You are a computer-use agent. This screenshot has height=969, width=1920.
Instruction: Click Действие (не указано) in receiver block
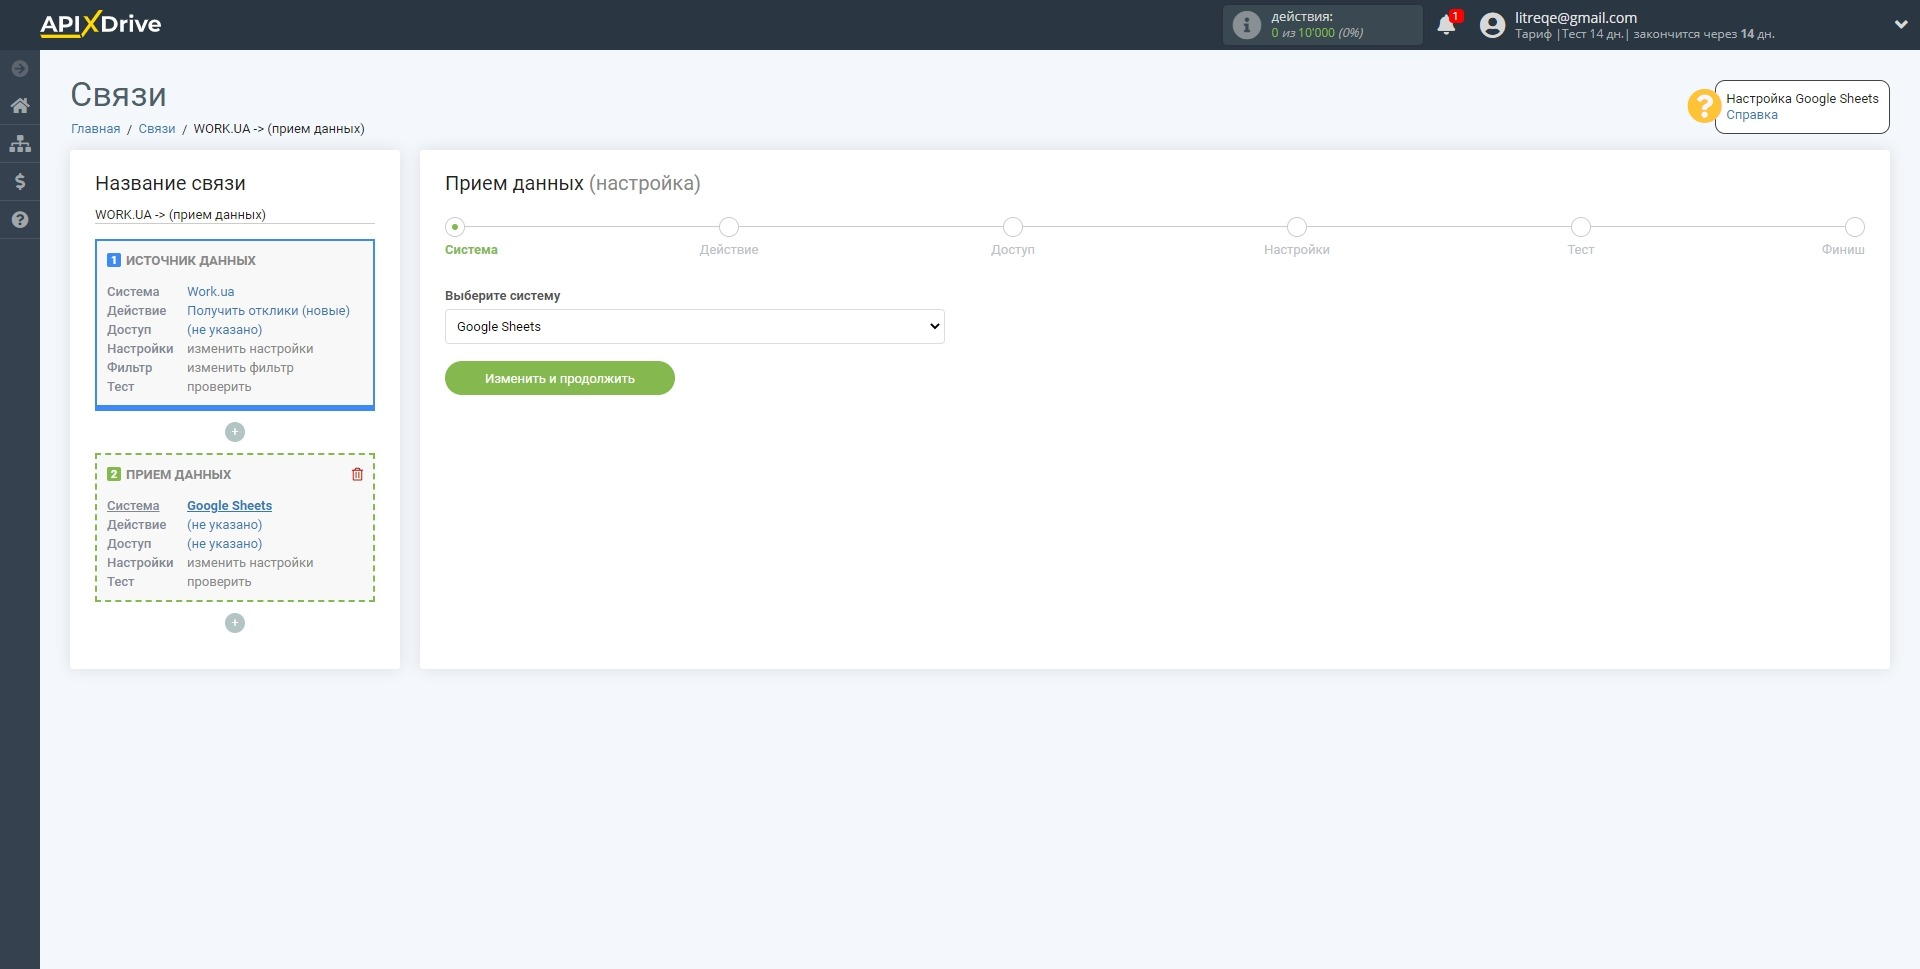[x=224, y=525]
